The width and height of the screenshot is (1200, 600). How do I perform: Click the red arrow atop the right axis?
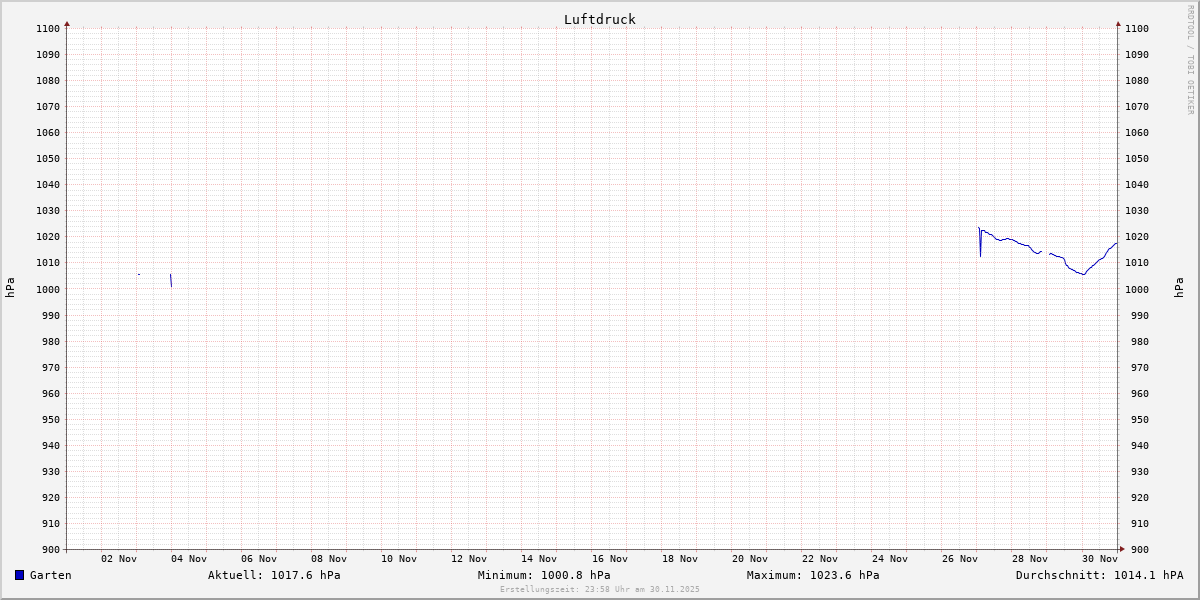1118,23
